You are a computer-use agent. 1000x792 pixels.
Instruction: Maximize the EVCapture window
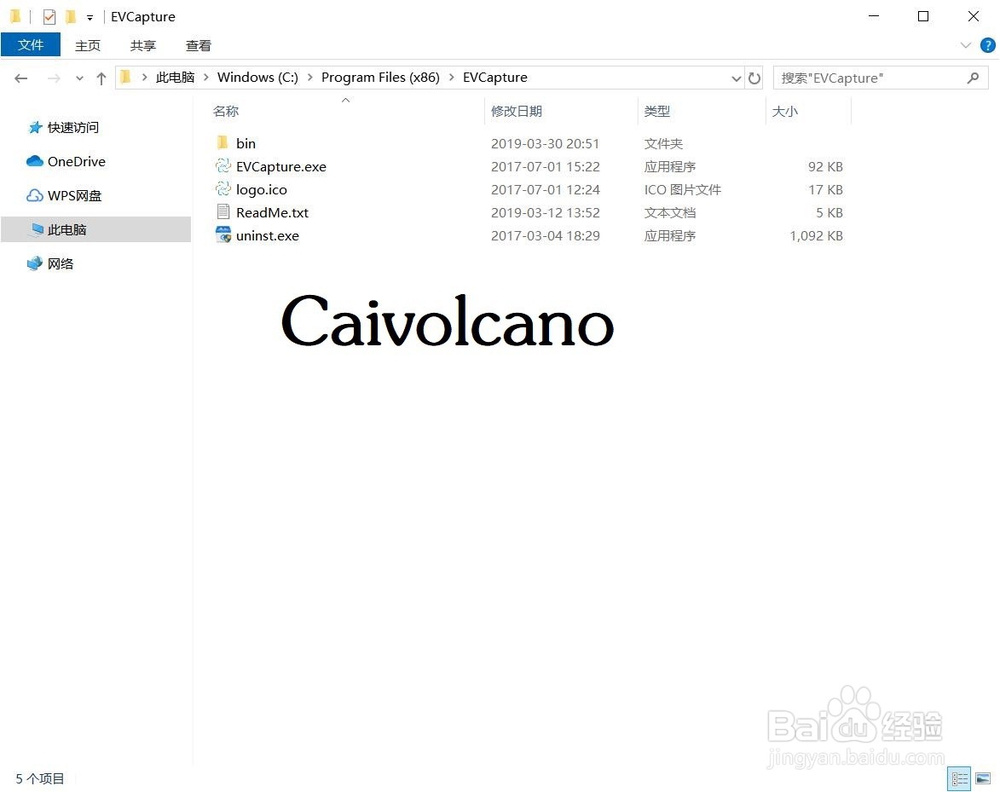(923, 16)
